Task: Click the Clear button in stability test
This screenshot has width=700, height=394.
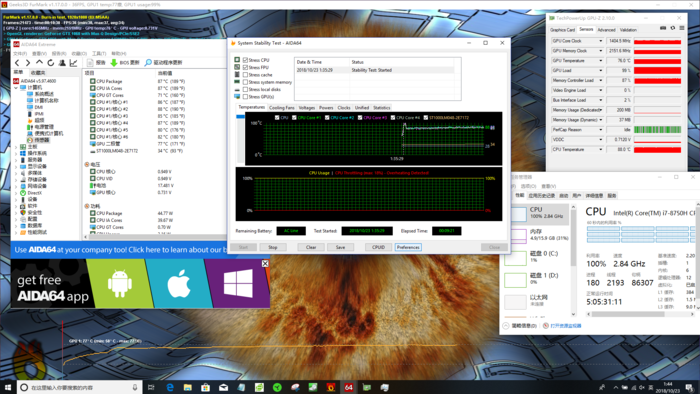Action: [x=311, y=247]
